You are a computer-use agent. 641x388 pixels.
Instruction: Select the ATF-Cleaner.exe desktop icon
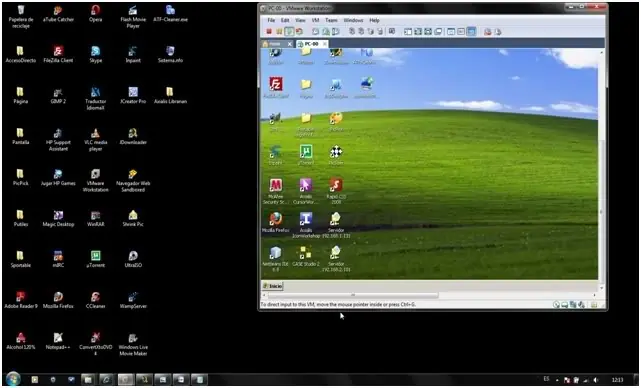tap(170, 13)
